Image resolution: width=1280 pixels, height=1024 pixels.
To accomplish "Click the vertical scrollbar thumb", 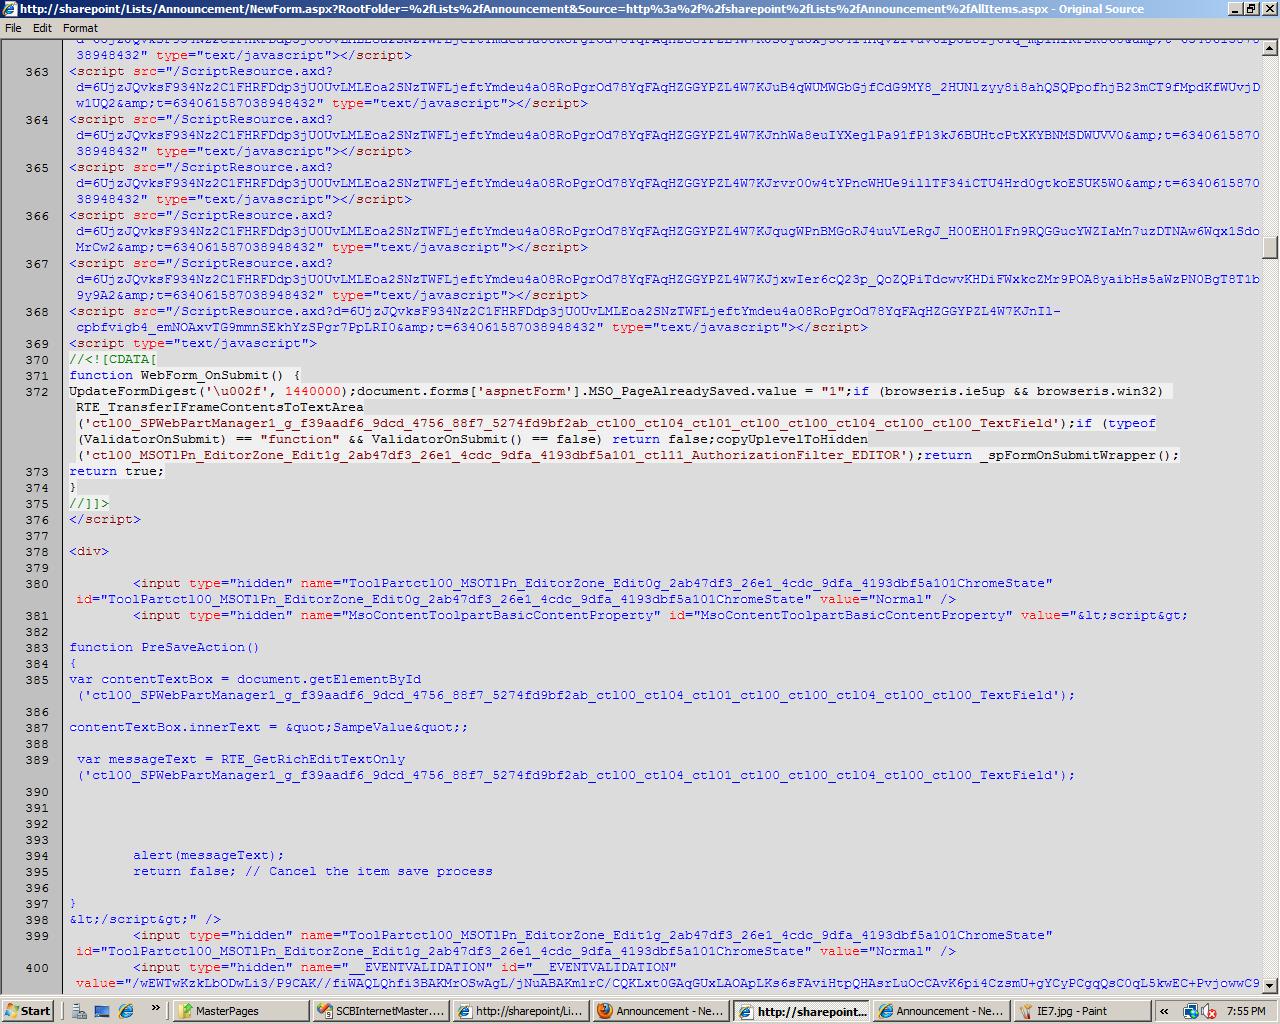I will coord(1270,247).
